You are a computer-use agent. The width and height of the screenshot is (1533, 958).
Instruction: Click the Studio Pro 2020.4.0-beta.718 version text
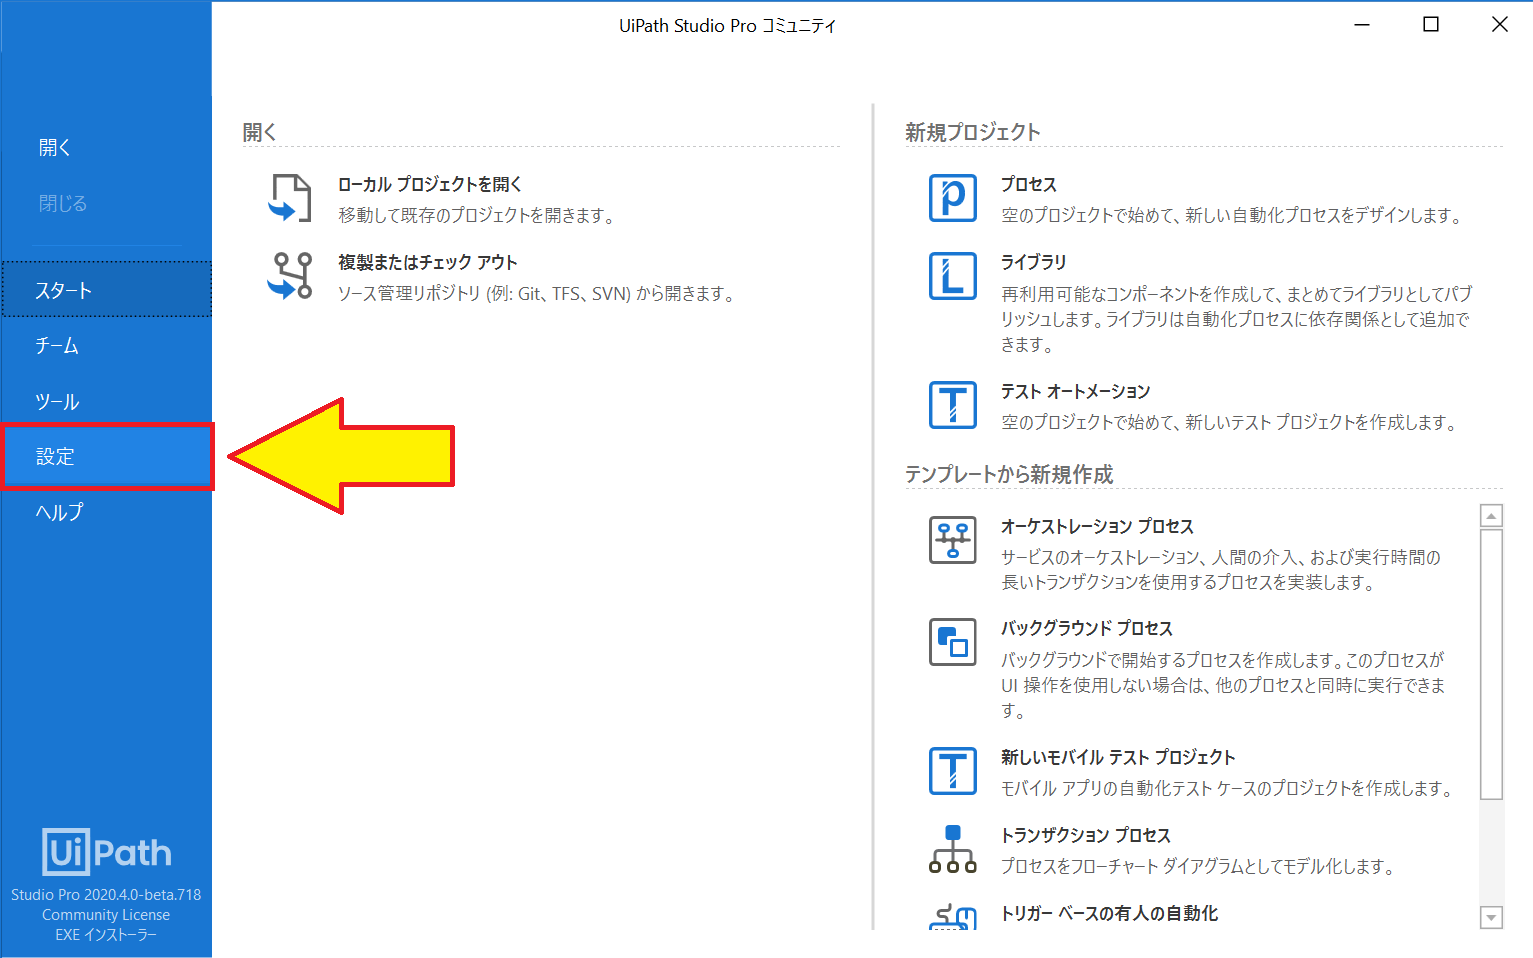click(106, 895)
